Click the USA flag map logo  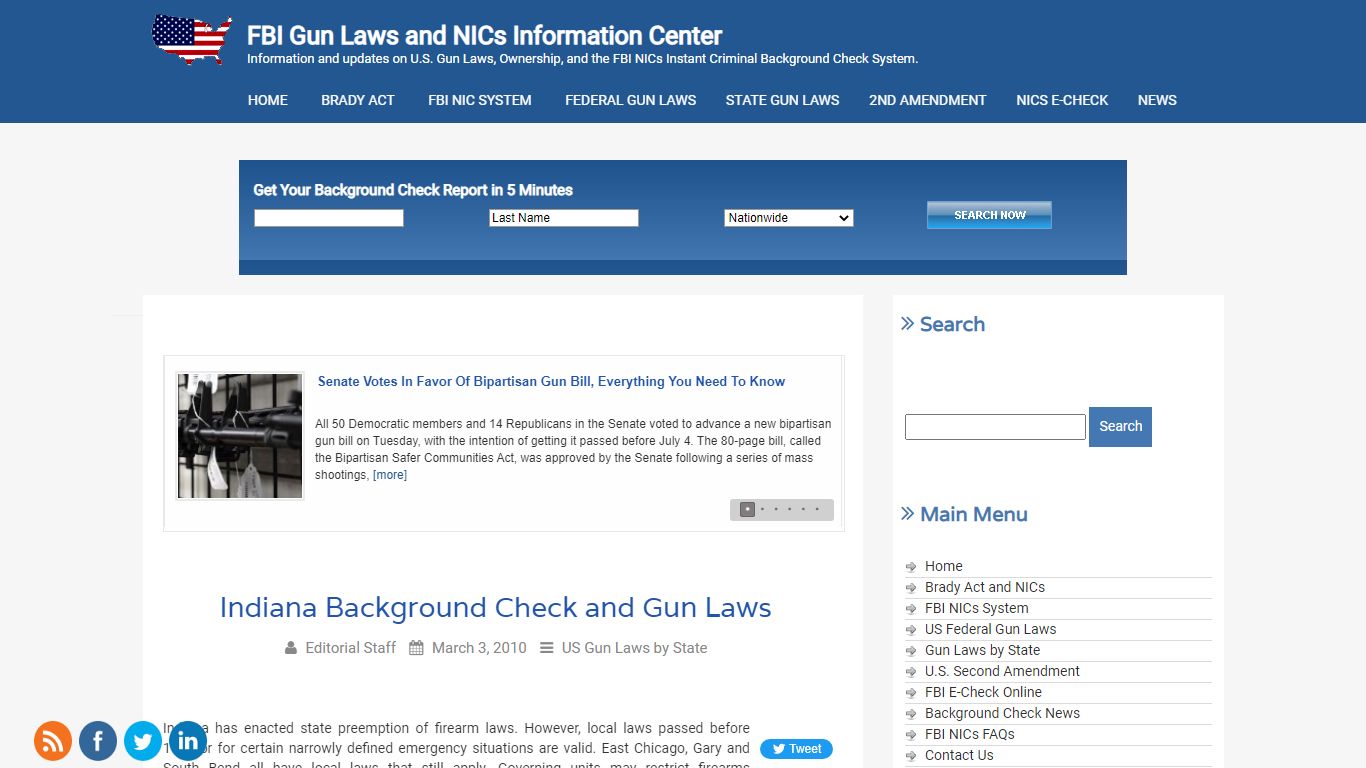coord(192,40)
